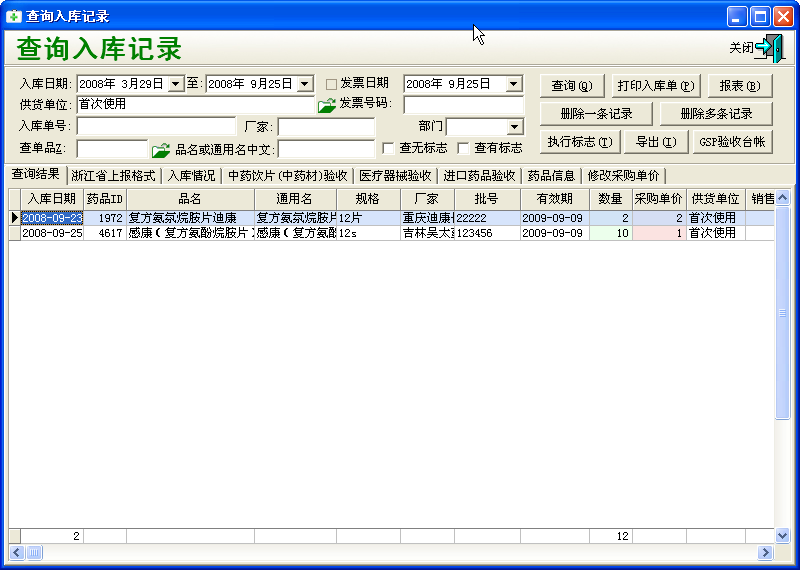This screenshot has width=800, height=570.
Task: Tick the 查有标志 checkbox
Action: pos(463,148)
